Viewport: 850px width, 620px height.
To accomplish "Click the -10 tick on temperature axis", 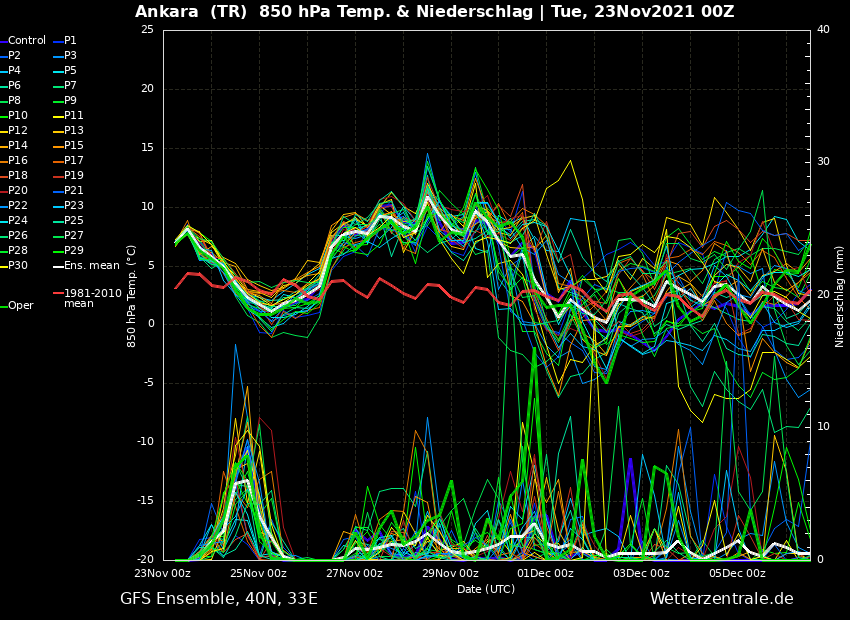I will [x=145, y=442].
